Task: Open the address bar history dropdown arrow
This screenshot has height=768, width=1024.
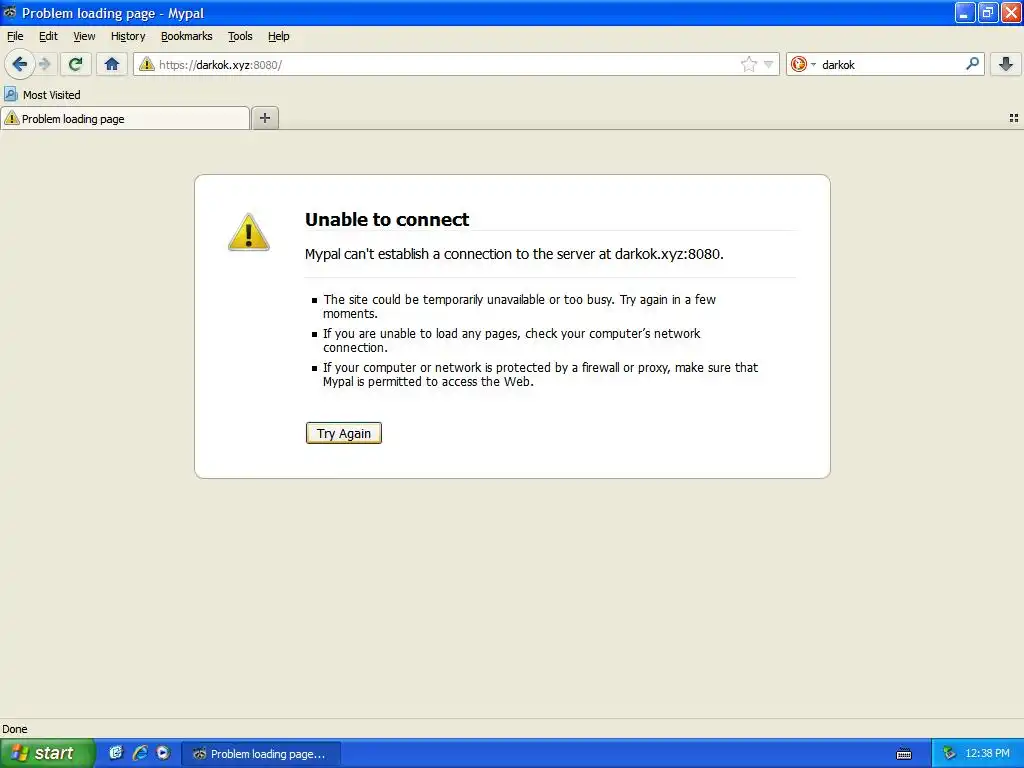Action: click(769, 64)
